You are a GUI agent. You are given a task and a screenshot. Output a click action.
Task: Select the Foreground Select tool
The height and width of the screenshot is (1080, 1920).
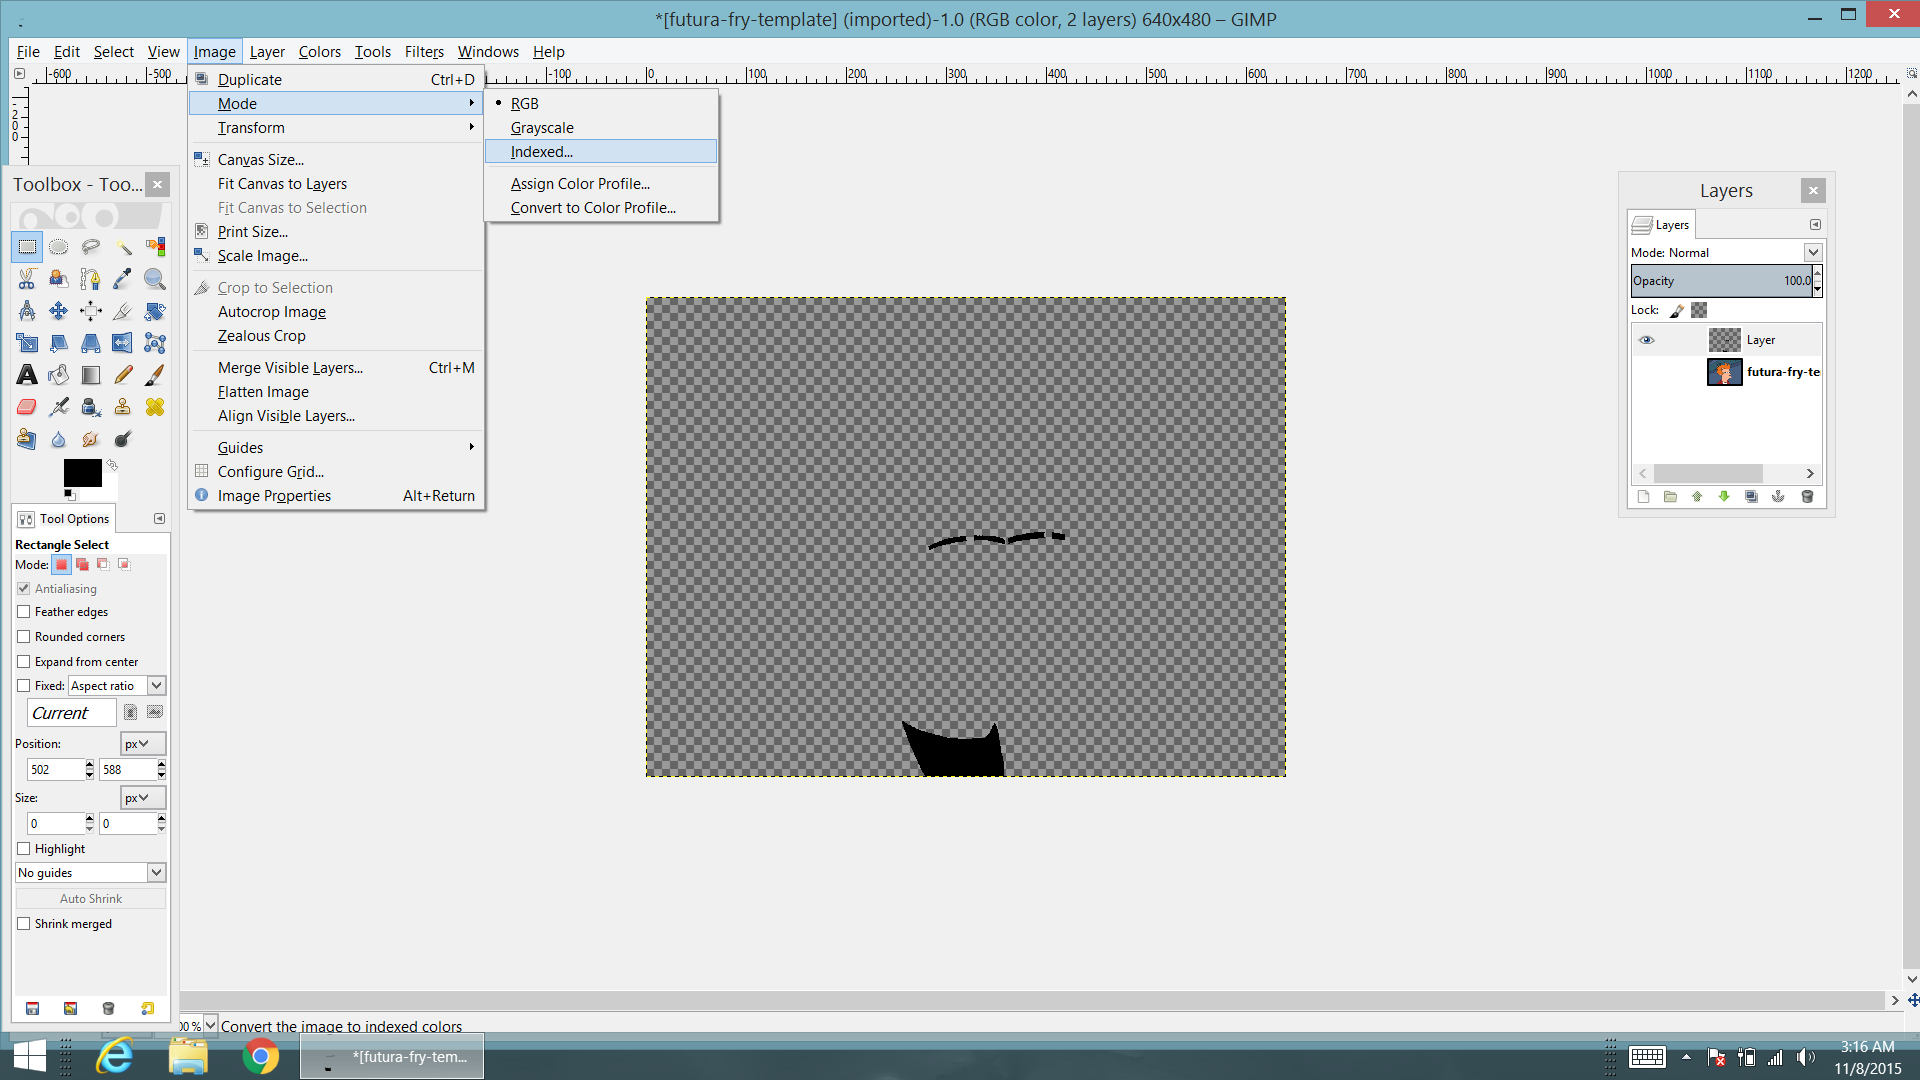pyautogui.click(x=59, y=279)
